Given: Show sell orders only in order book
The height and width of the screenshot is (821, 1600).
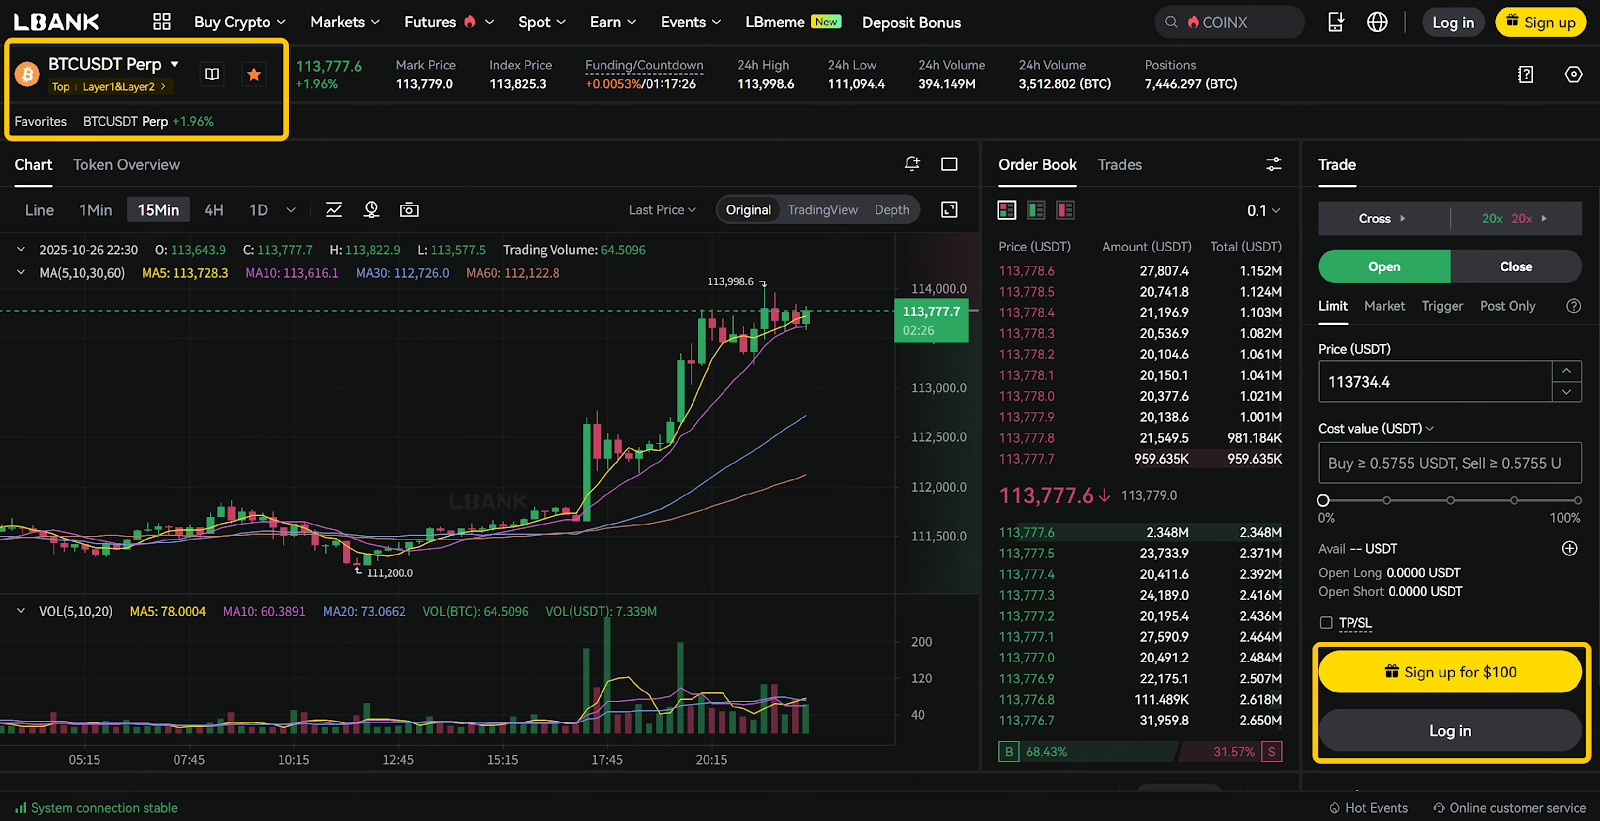Looking at the screenshot, I should coord(1065,210).
